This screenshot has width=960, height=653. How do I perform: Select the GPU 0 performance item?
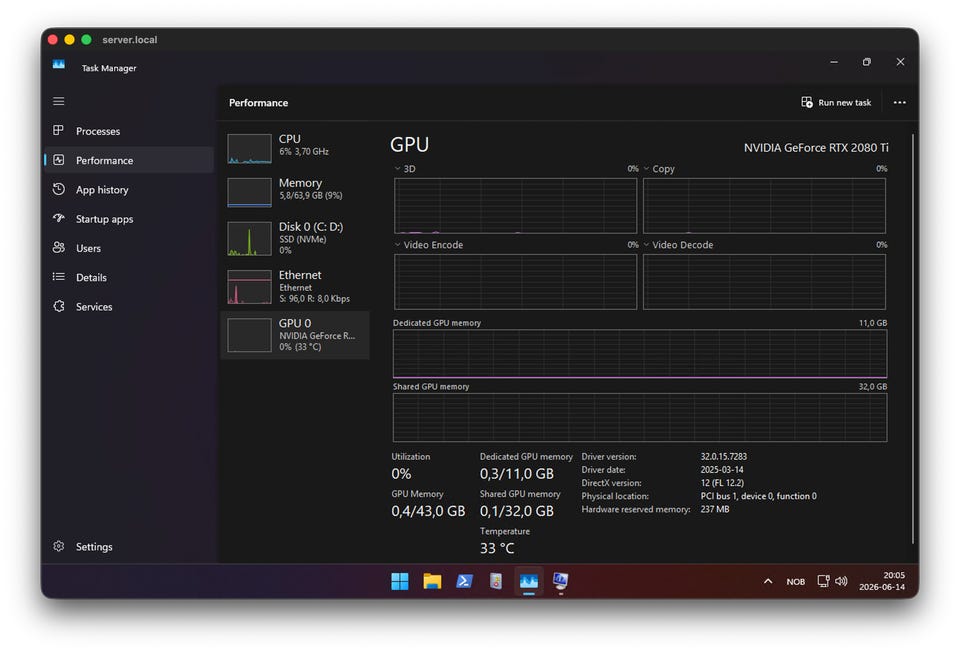[x=295, y=335]
